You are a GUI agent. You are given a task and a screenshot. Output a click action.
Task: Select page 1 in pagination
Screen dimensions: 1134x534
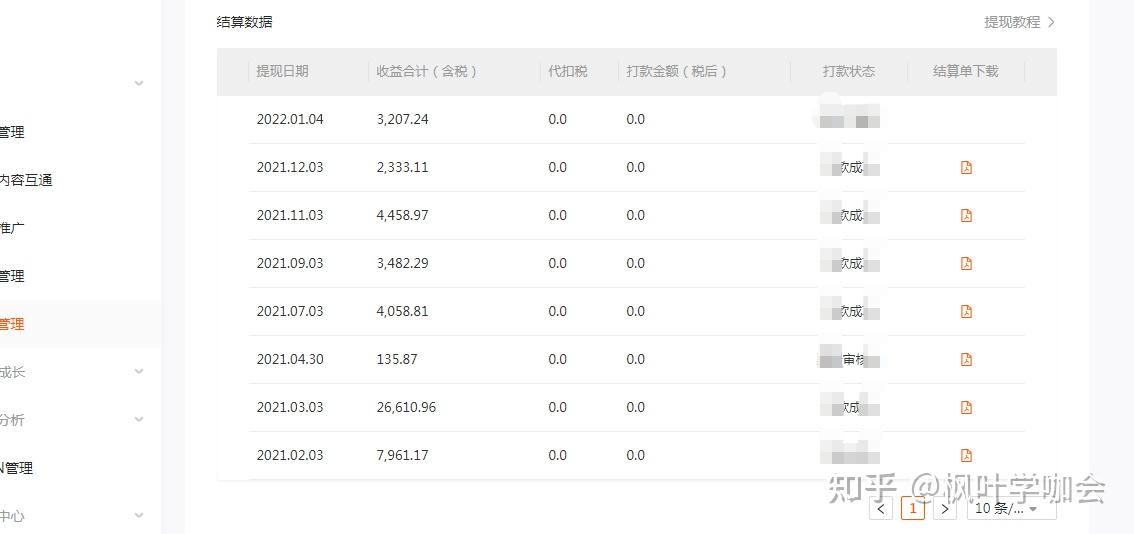912,509
